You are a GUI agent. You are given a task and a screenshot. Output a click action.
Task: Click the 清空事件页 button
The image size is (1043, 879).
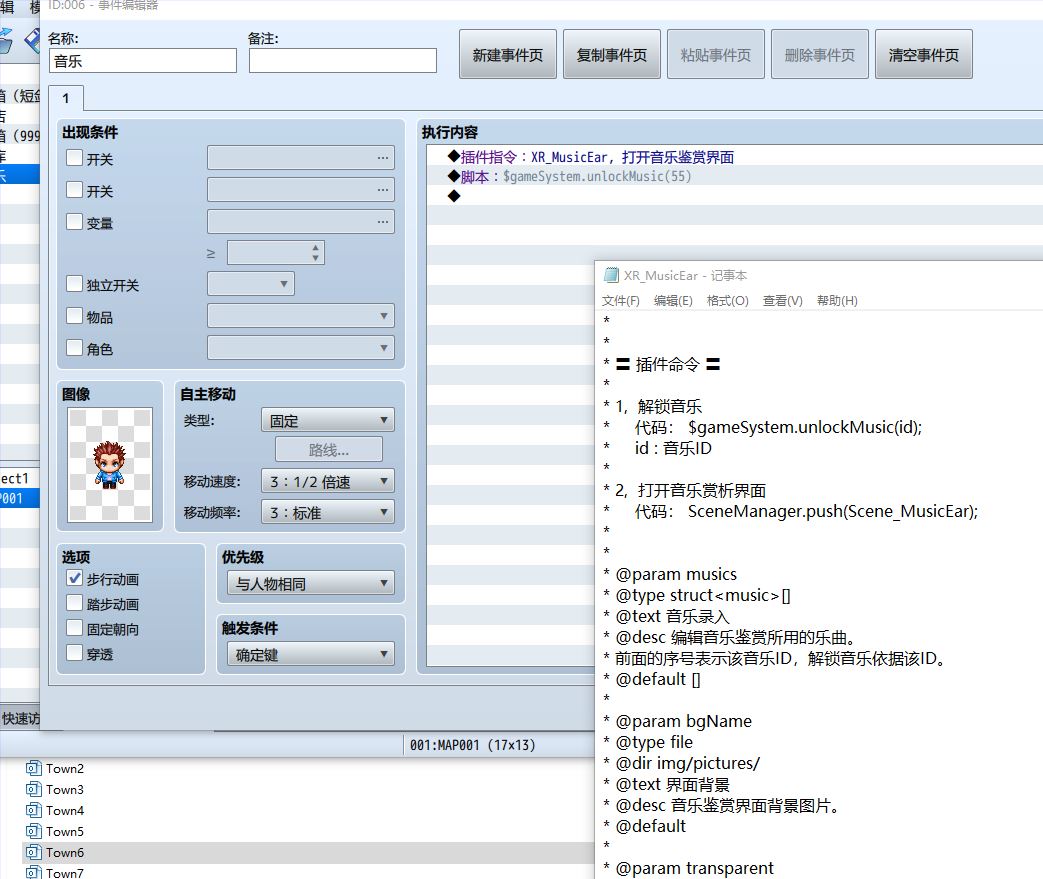923,55
